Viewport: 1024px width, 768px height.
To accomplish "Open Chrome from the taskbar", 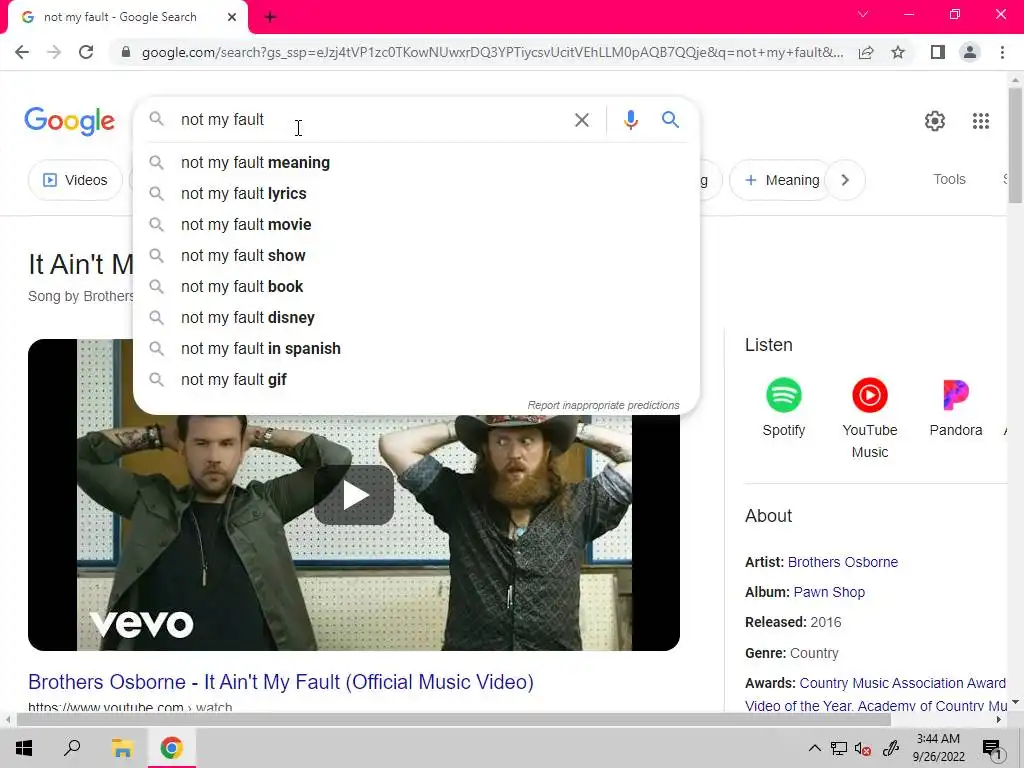I will tap(172, 748).
